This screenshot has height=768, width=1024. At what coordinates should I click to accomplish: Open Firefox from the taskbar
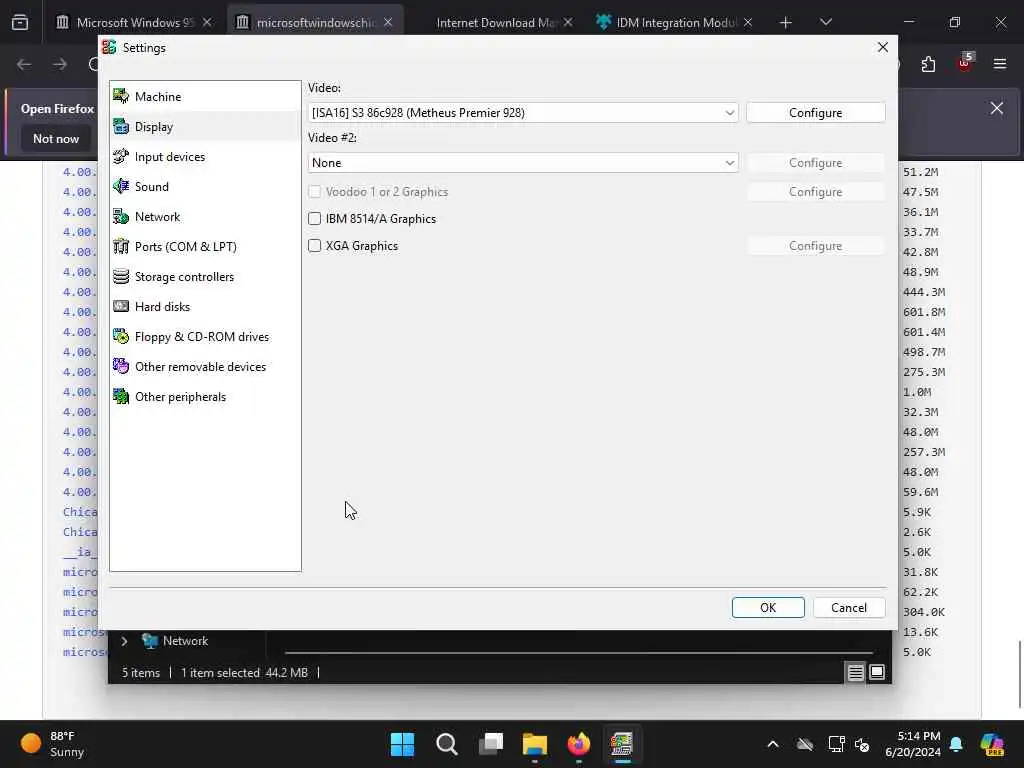click(x=579, y=744)
